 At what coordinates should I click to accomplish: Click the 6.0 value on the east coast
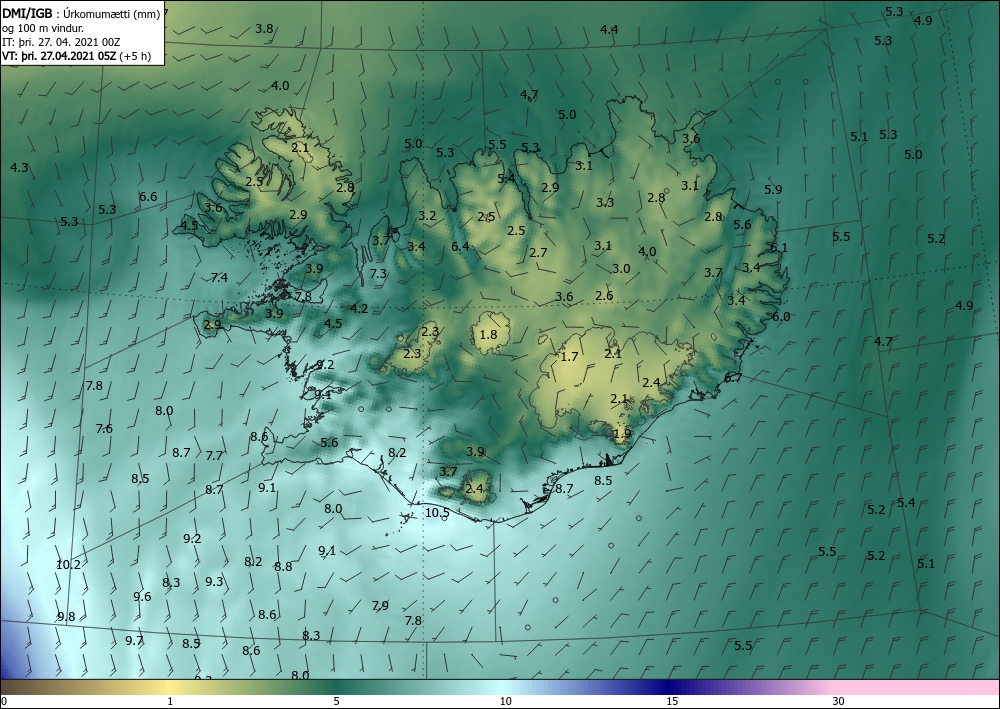tap(781, 317)
